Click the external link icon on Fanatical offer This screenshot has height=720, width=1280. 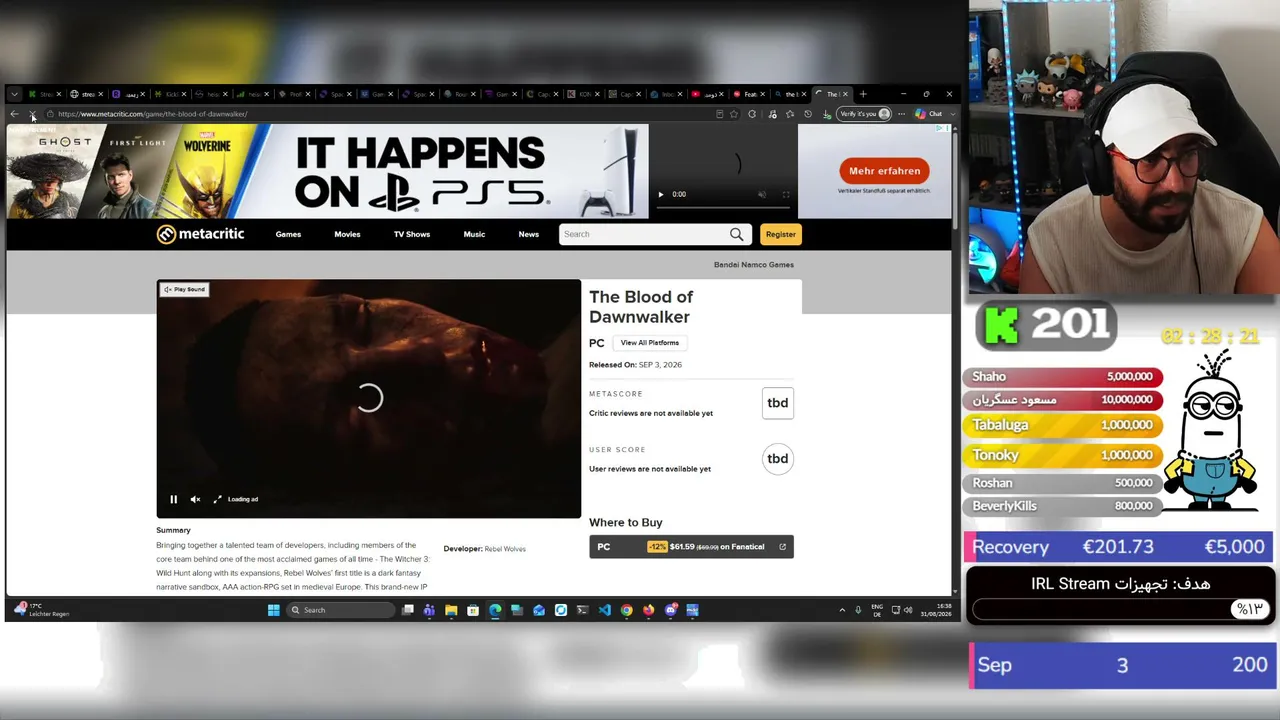tap(782, 547)
